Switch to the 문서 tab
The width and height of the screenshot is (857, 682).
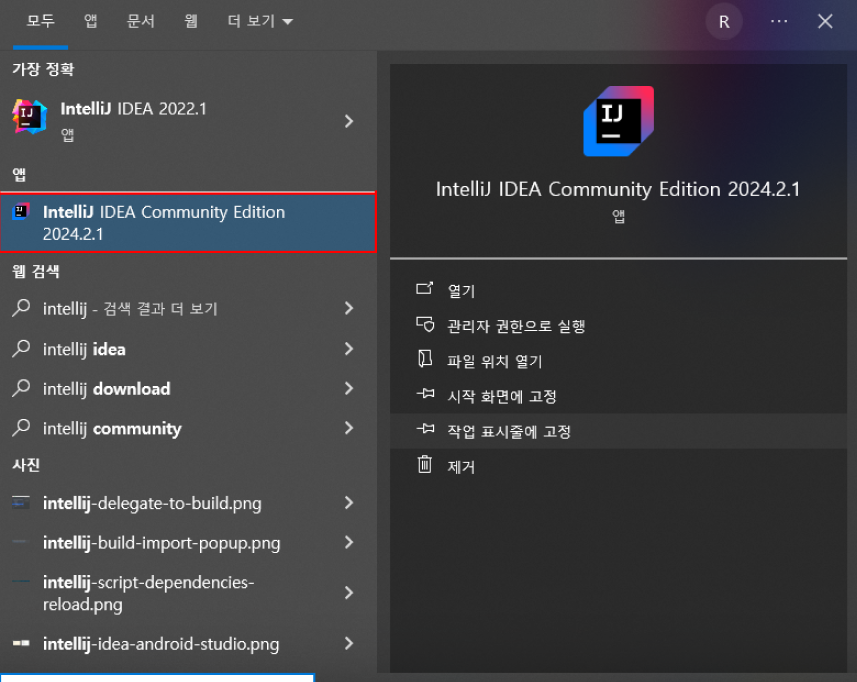[x=140, y=21]
